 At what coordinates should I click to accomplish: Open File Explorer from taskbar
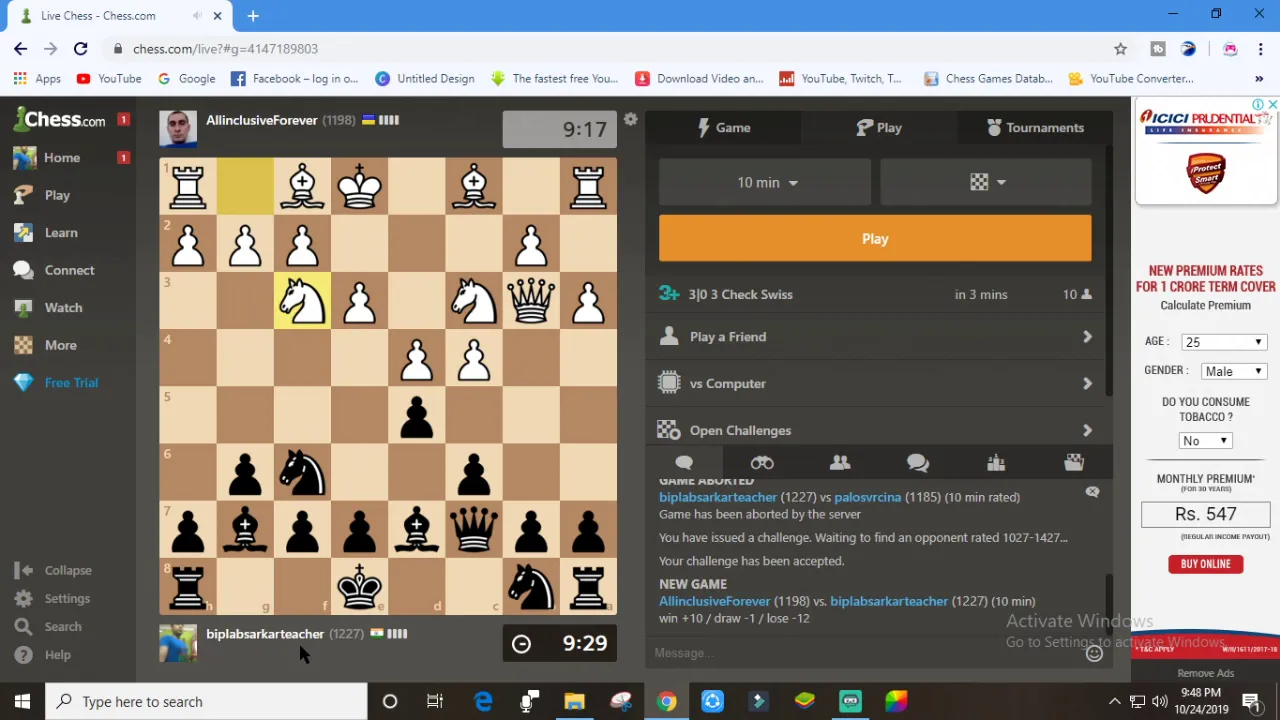click(574, 701)
